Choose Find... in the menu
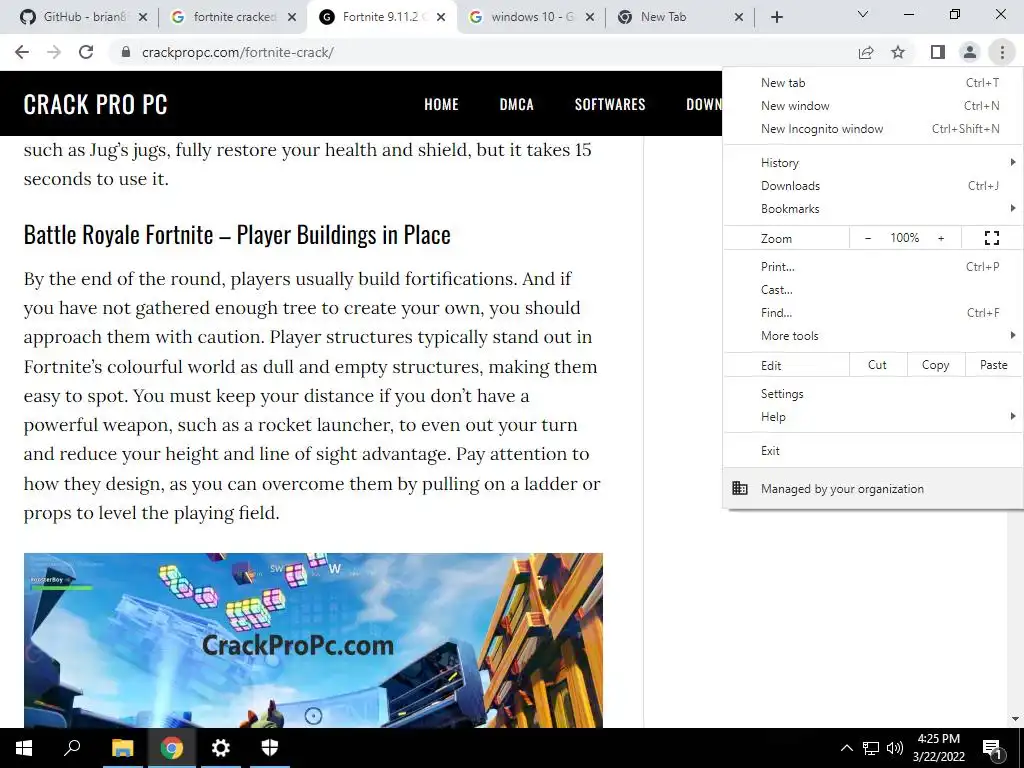 [x=872, y=313]
